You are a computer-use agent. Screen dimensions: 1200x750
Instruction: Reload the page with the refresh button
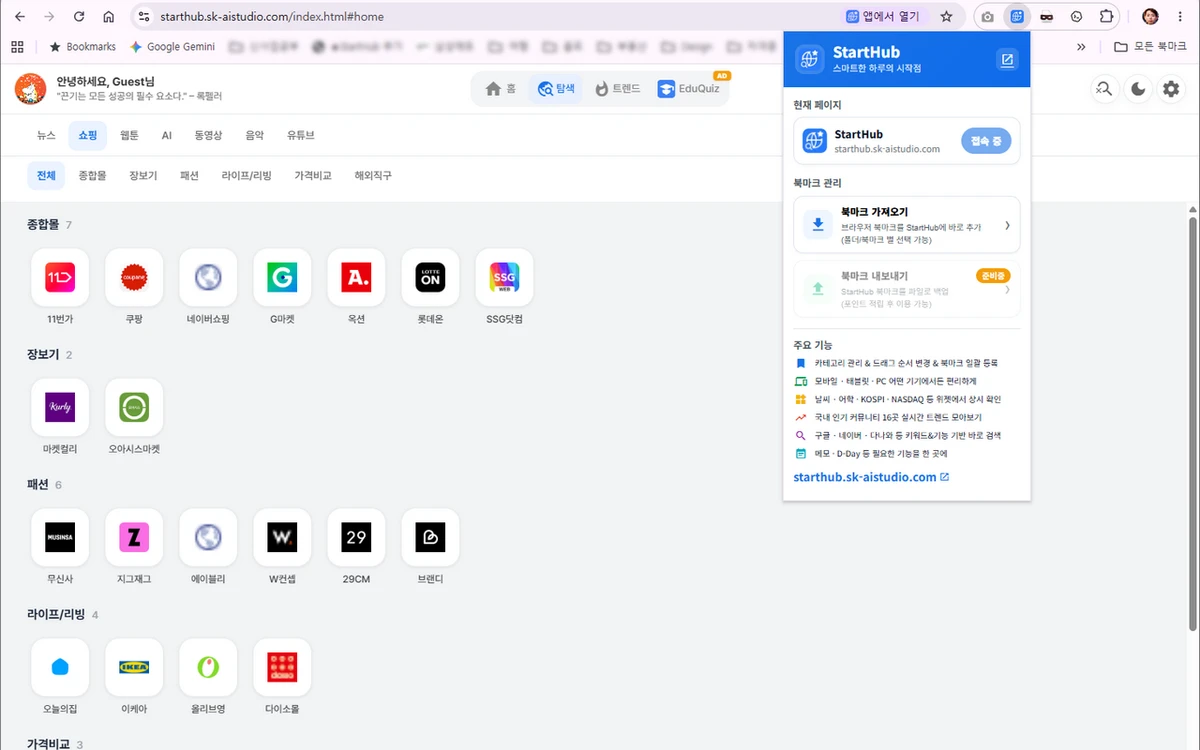coord(77,17)
